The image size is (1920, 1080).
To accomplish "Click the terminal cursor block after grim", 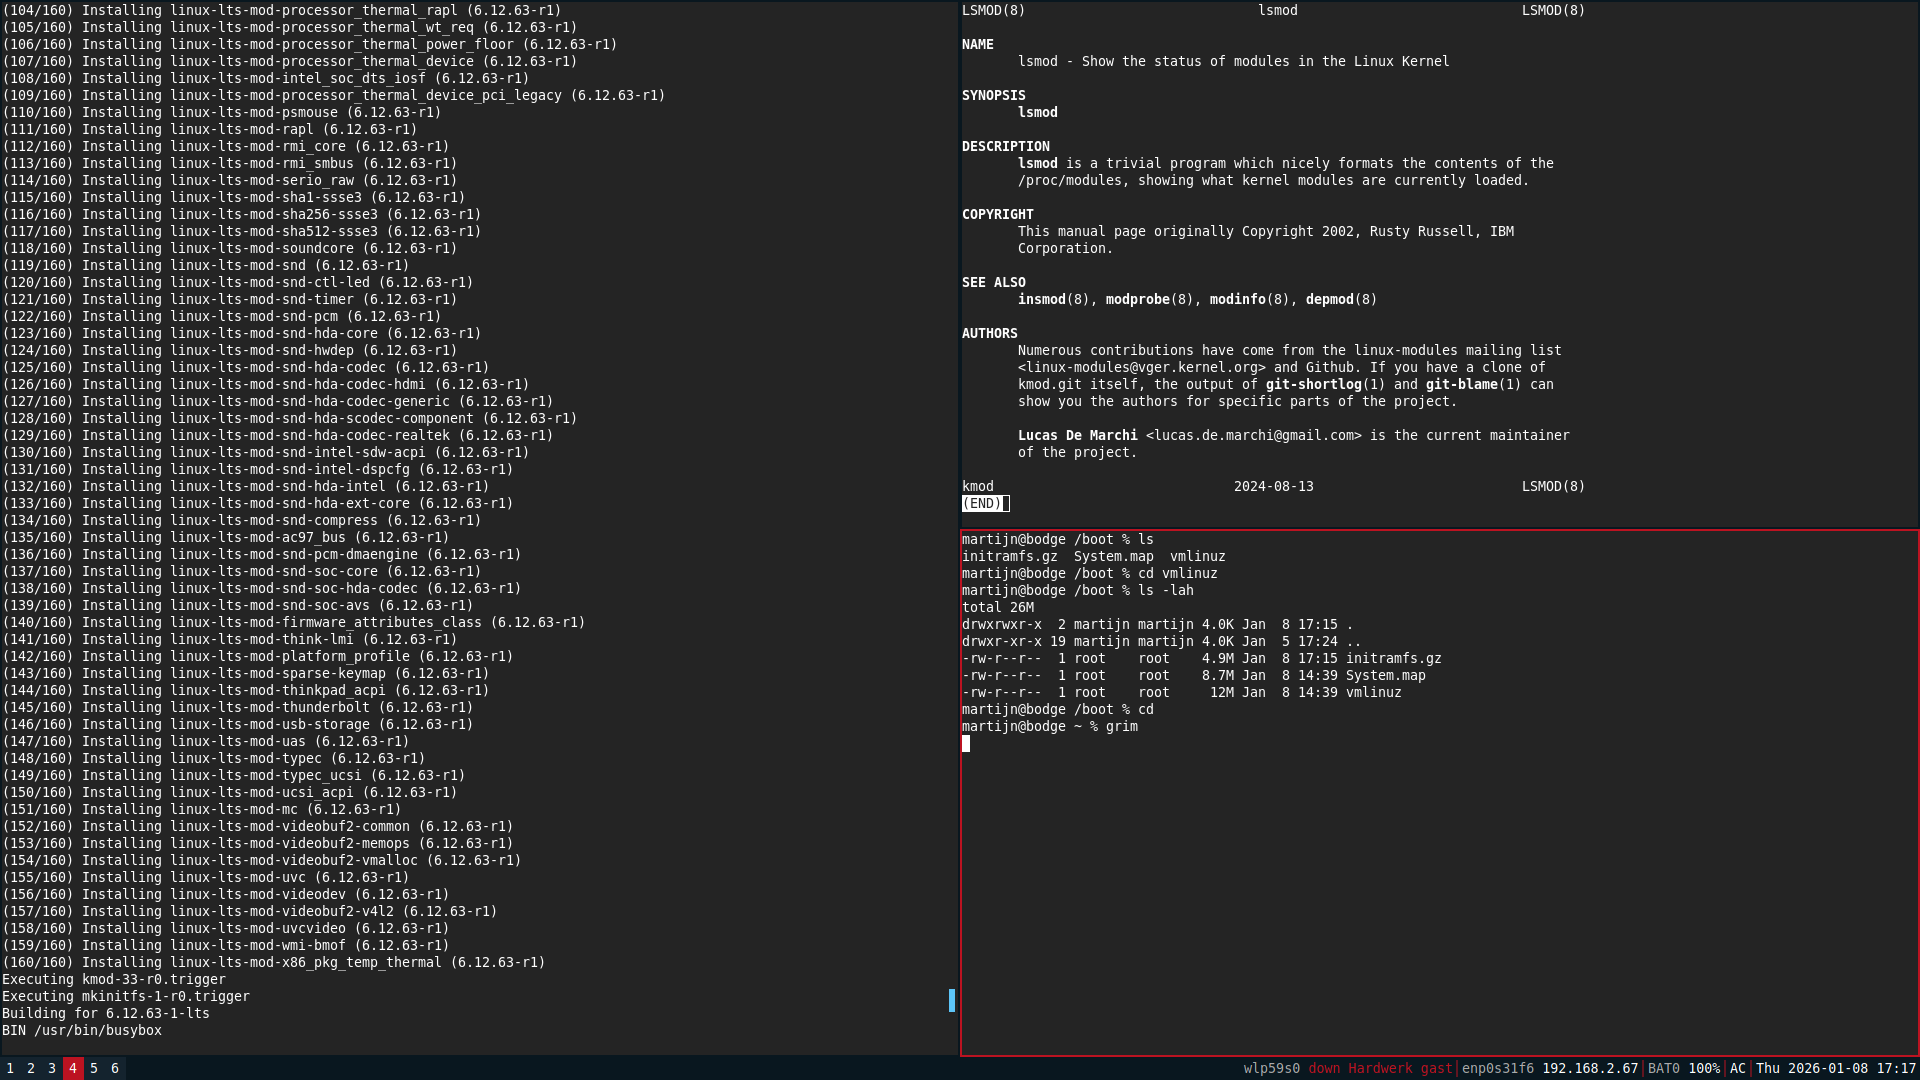I will [x=965, y=743].
